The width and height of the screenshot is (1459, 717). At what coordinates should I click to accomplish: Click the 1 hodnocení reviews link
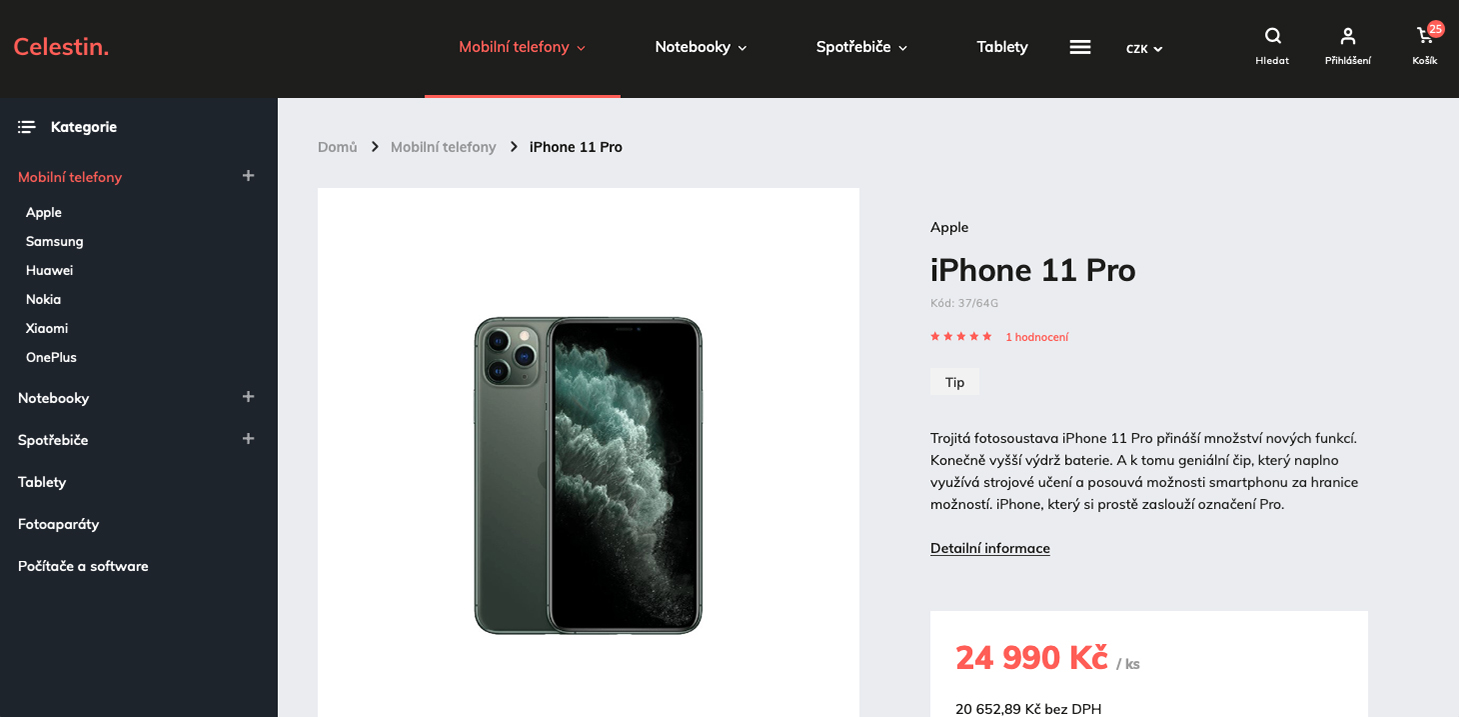tap(1037, 337)
